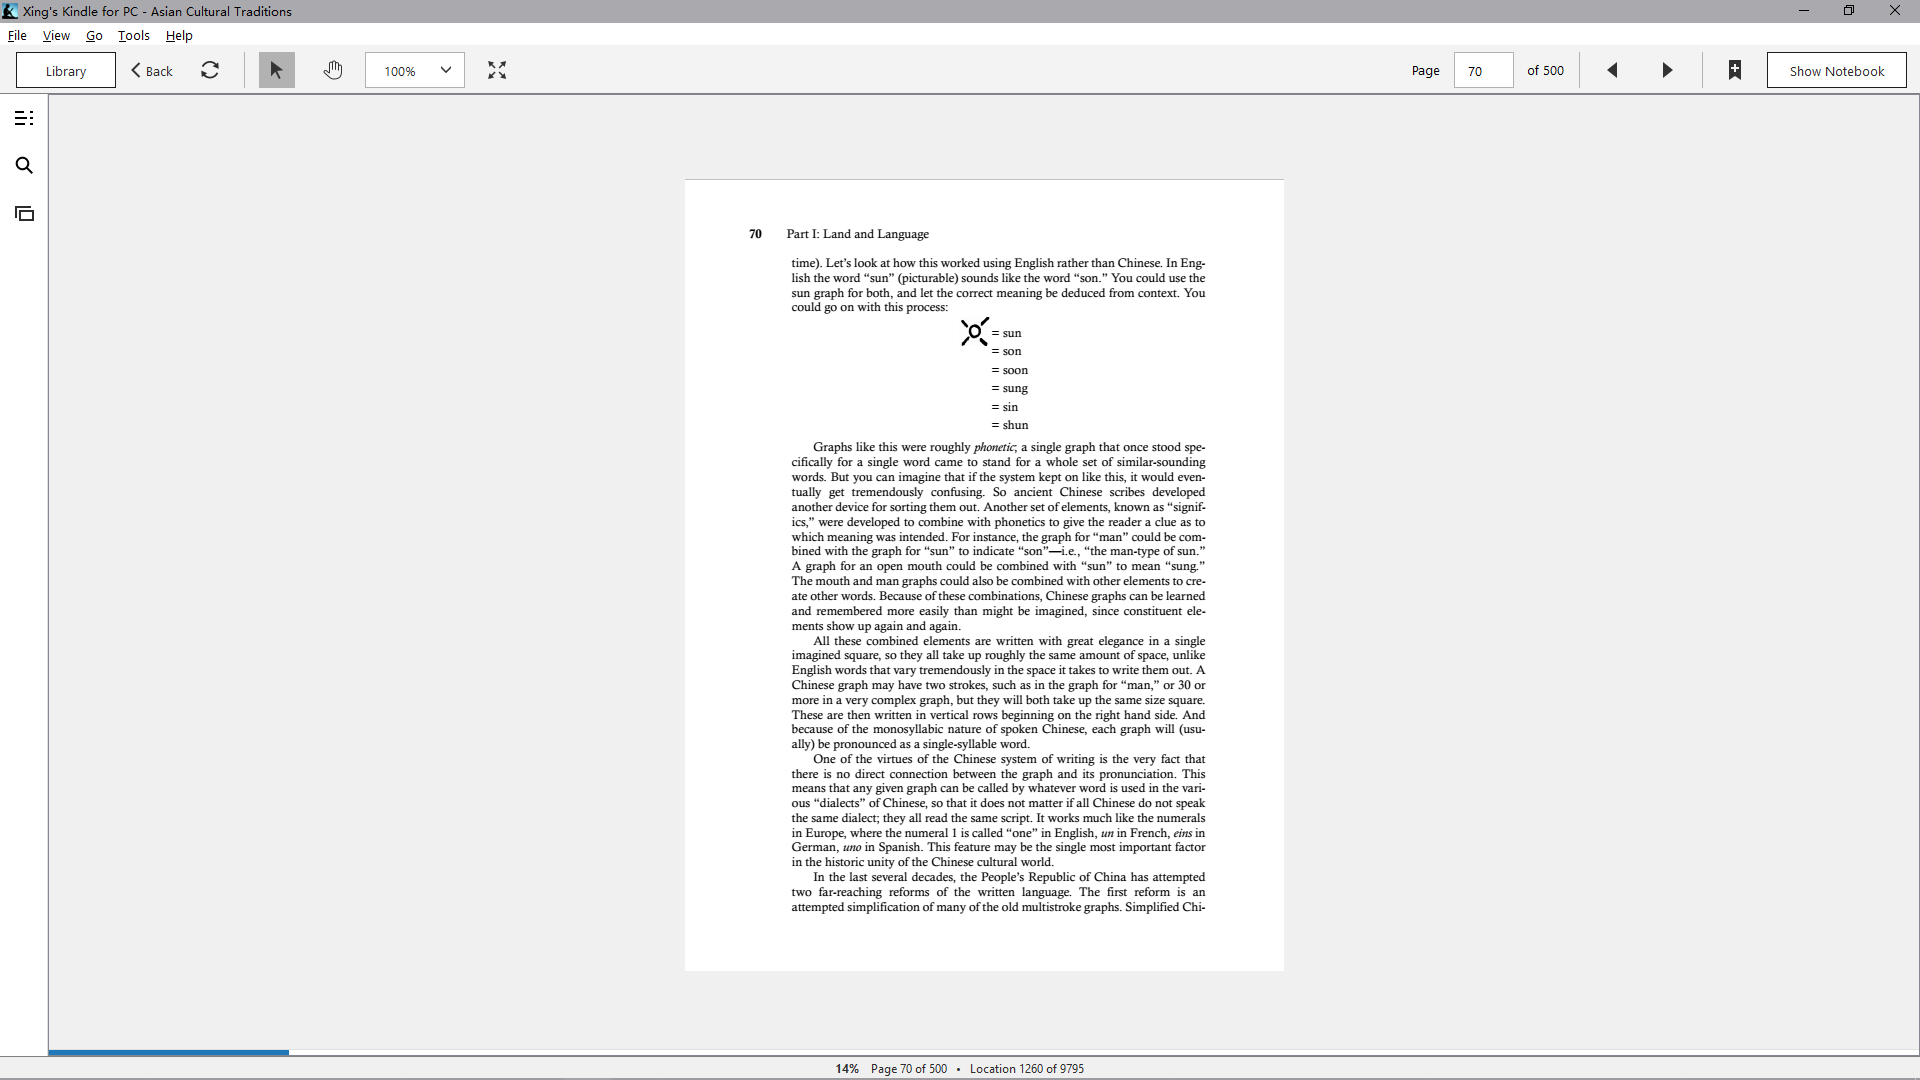Select the arrow pointer tool

point(277,70)
